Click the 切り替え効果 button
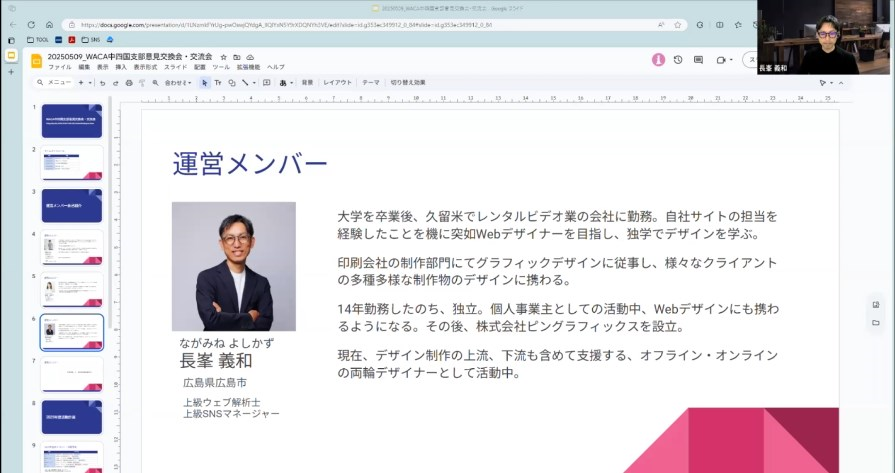This screenshot has height=473, width=895. tap(407, 83)
